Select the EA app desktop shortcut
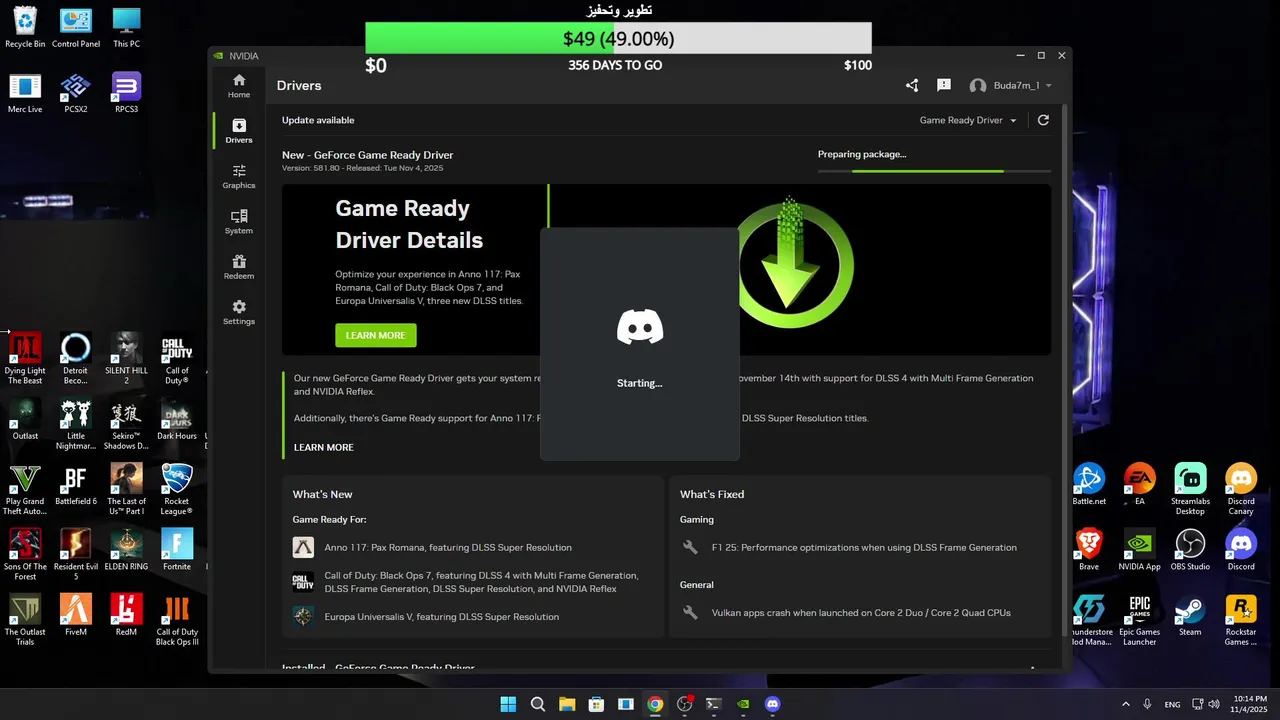Image resolution: width=1280 pixels, height=720 pixels. pyautogui.click(x=1139, y=484)
